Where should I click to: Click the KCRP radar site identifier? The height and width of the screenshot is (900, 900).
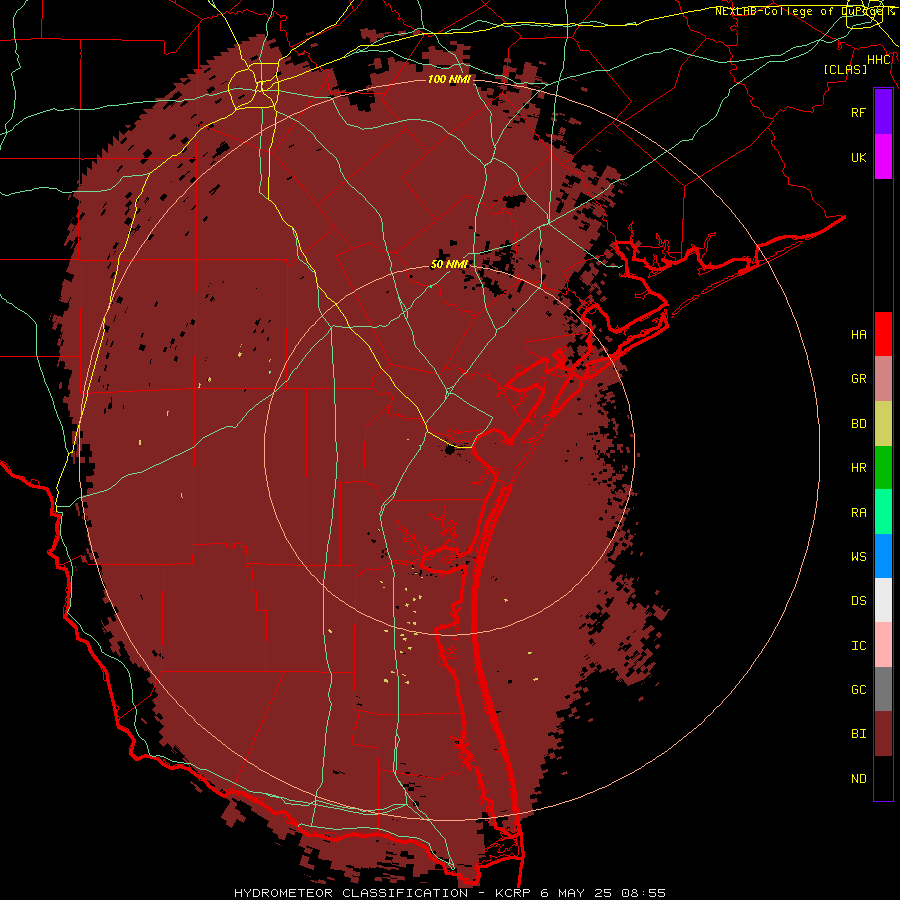coord(513,893)
